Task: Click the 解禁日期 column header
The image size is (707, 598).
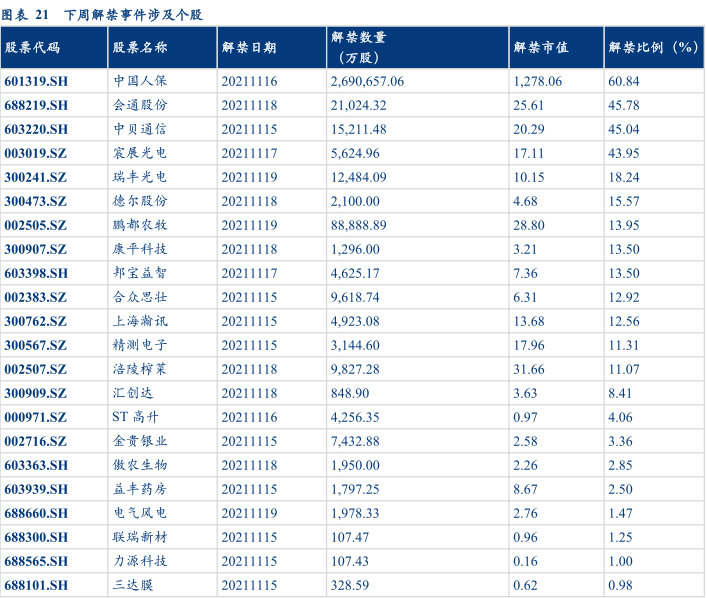Action: point(271,47)
